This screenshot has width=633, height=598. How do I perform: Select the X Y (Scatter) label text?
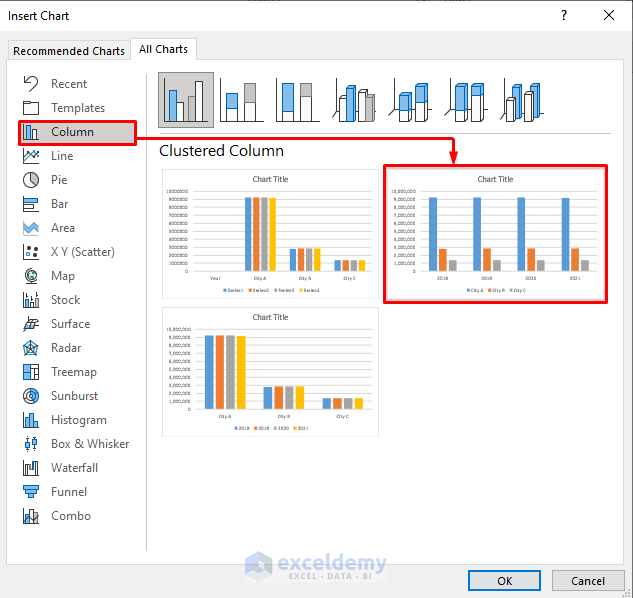[83, 252]
